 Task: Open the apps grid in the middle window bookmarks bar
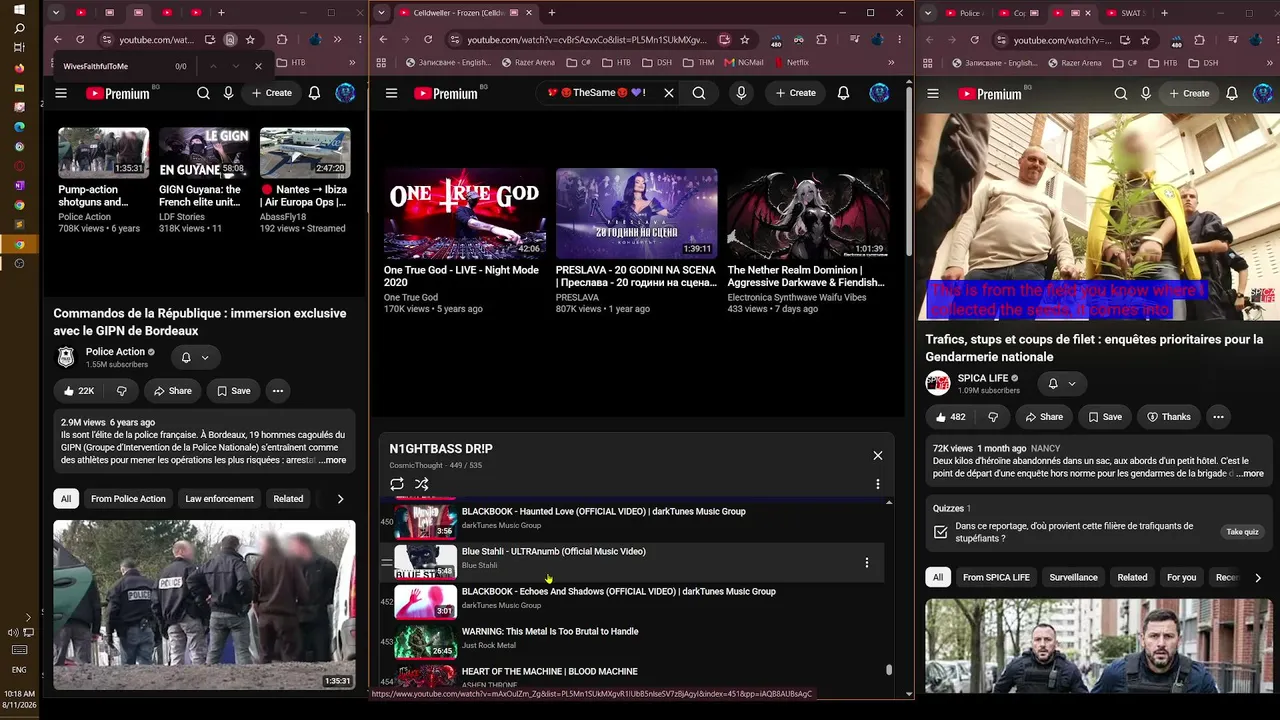click(381, 62)
